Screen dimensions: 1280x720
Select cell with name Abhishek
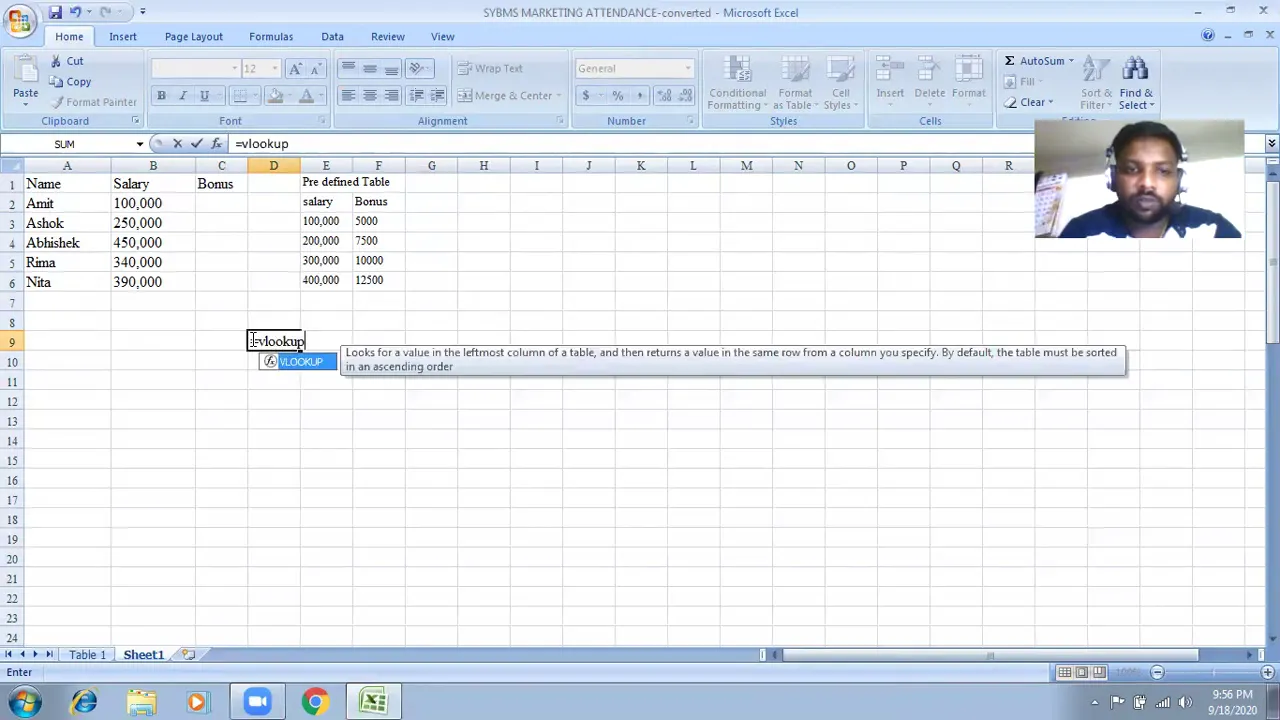click(x=67, y=243)
